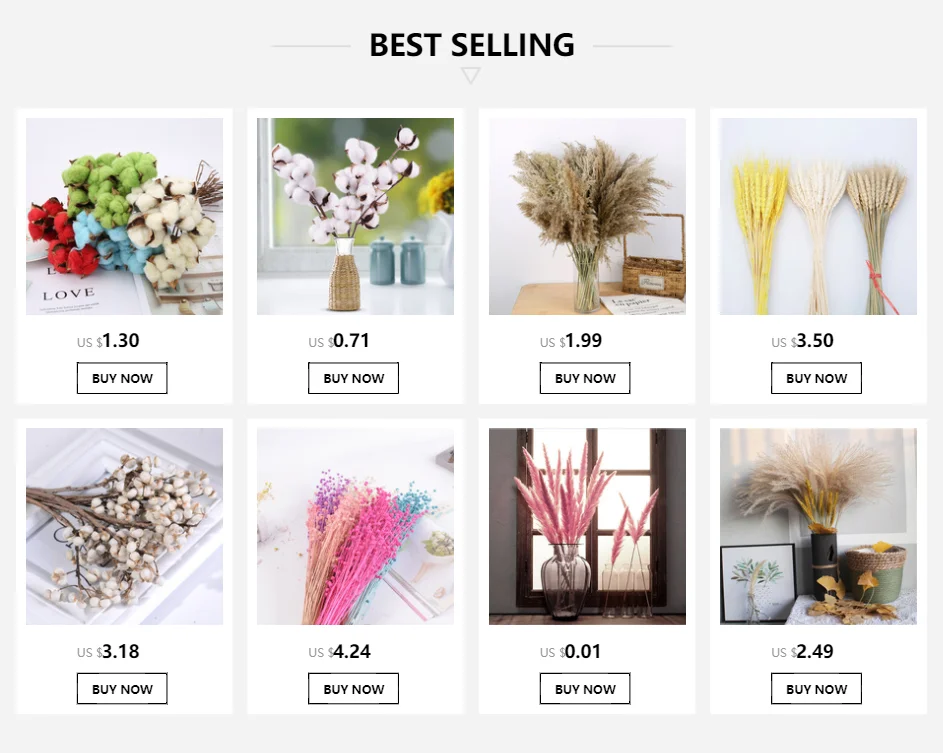This screenshot has width=943, height=753.
Task: Open the beige pampas grass product image
Action: point(587,216)
